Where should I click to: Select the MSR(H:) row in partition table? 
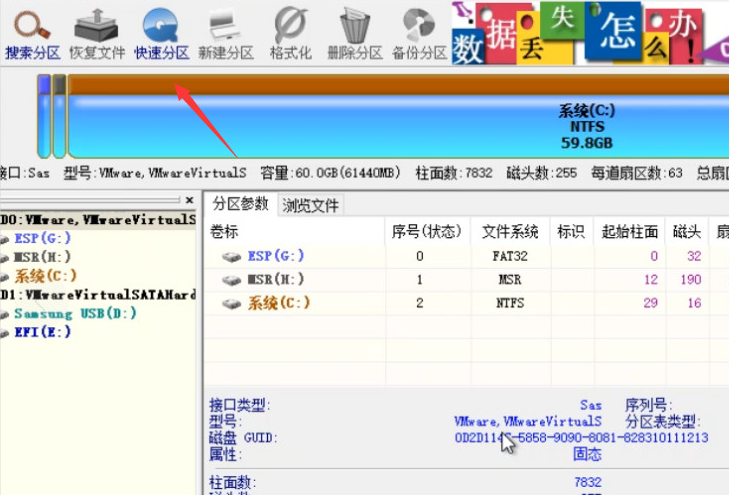pos(466,279)
